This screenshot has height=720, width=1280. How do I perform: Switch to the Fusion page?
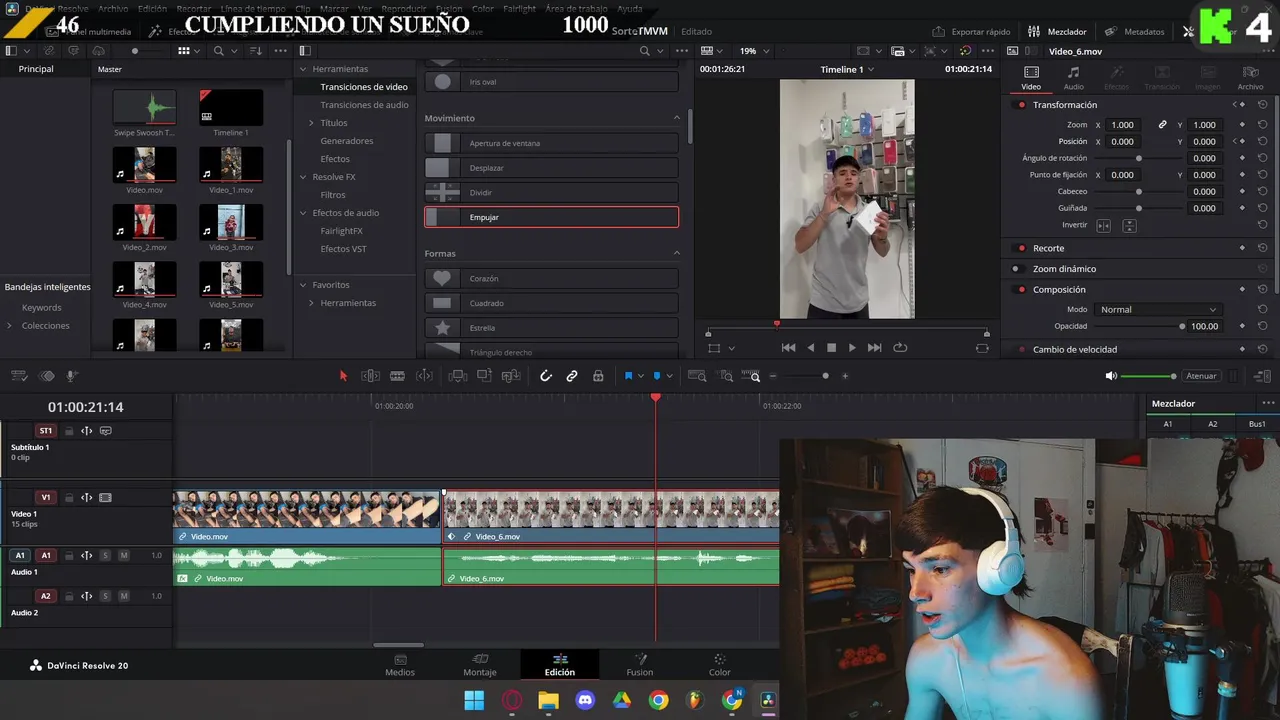tap(639, 665)
